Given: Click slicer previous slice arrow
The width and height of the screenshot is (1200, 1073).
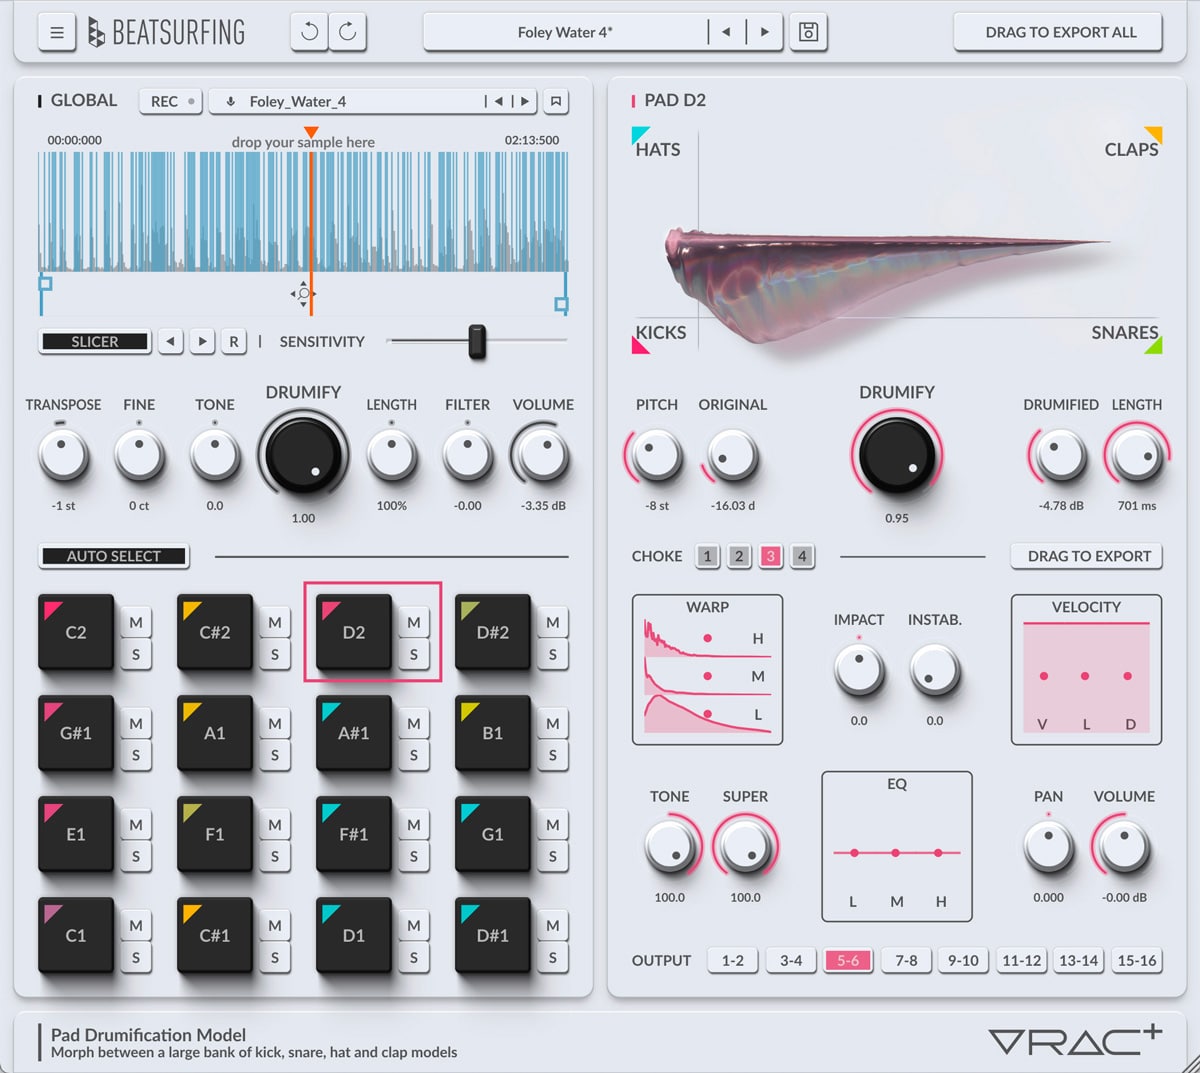Looking at the screenshot, I should (x=171, y=341).
